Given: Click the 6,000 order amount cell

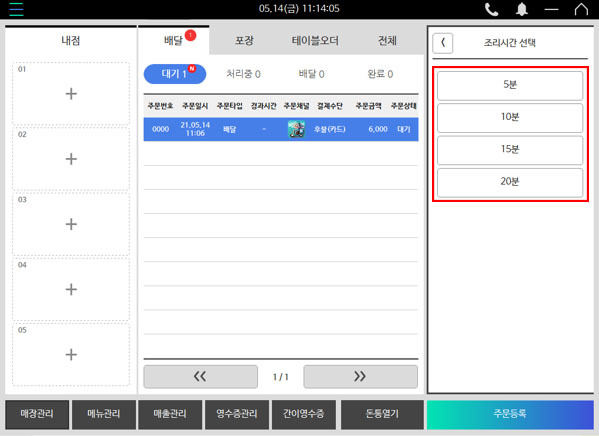Looking at the screenshot, I should (x=378, y=129).
